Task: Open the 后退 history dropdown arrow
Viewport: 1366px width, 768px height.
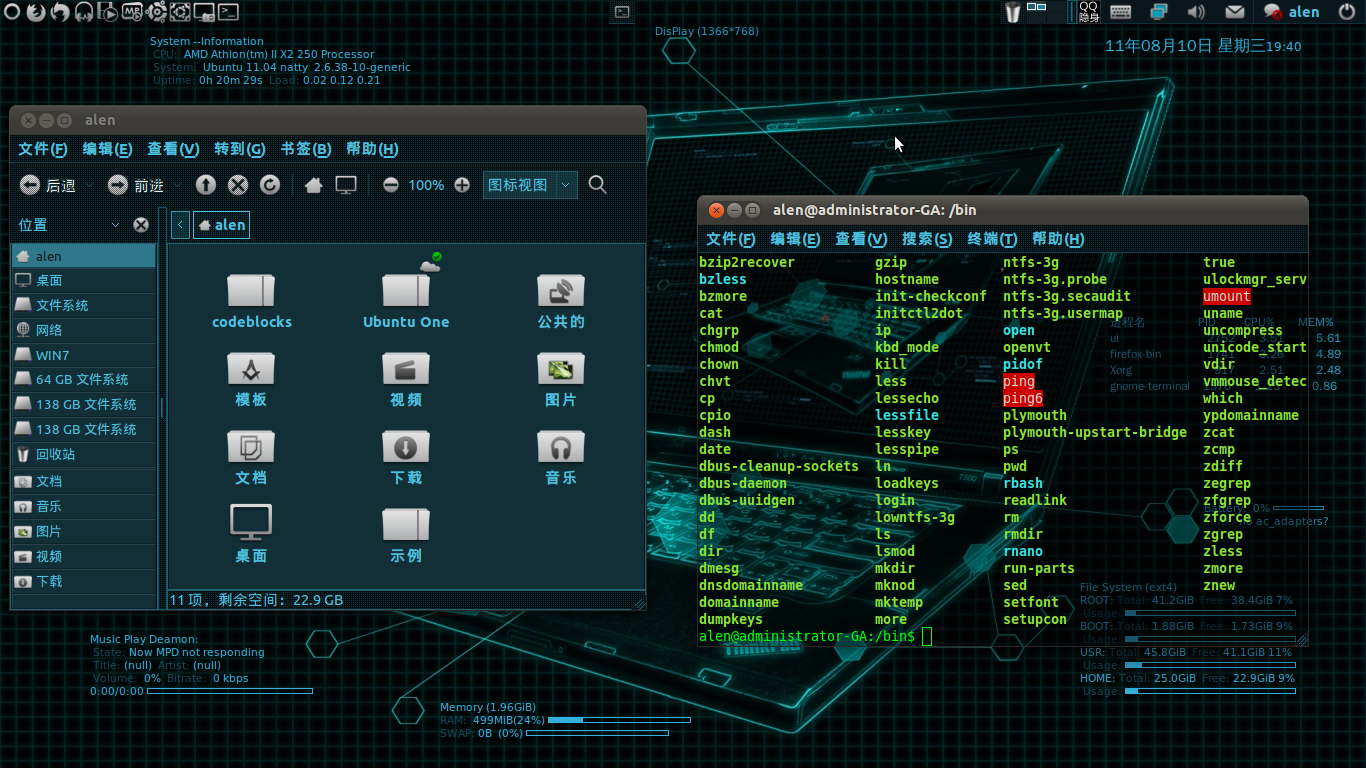Action: pos(88,185)
